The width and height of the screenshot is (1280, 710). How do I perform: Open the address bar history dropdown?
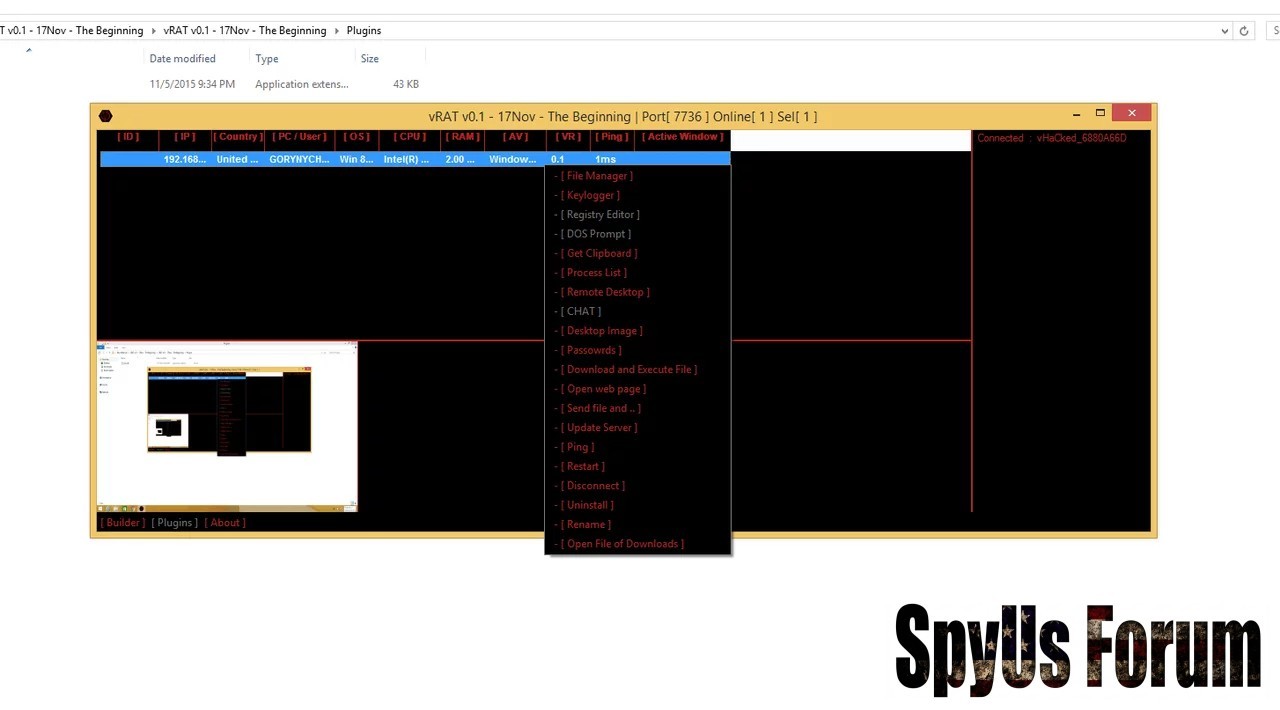(x=1224, y=31)
